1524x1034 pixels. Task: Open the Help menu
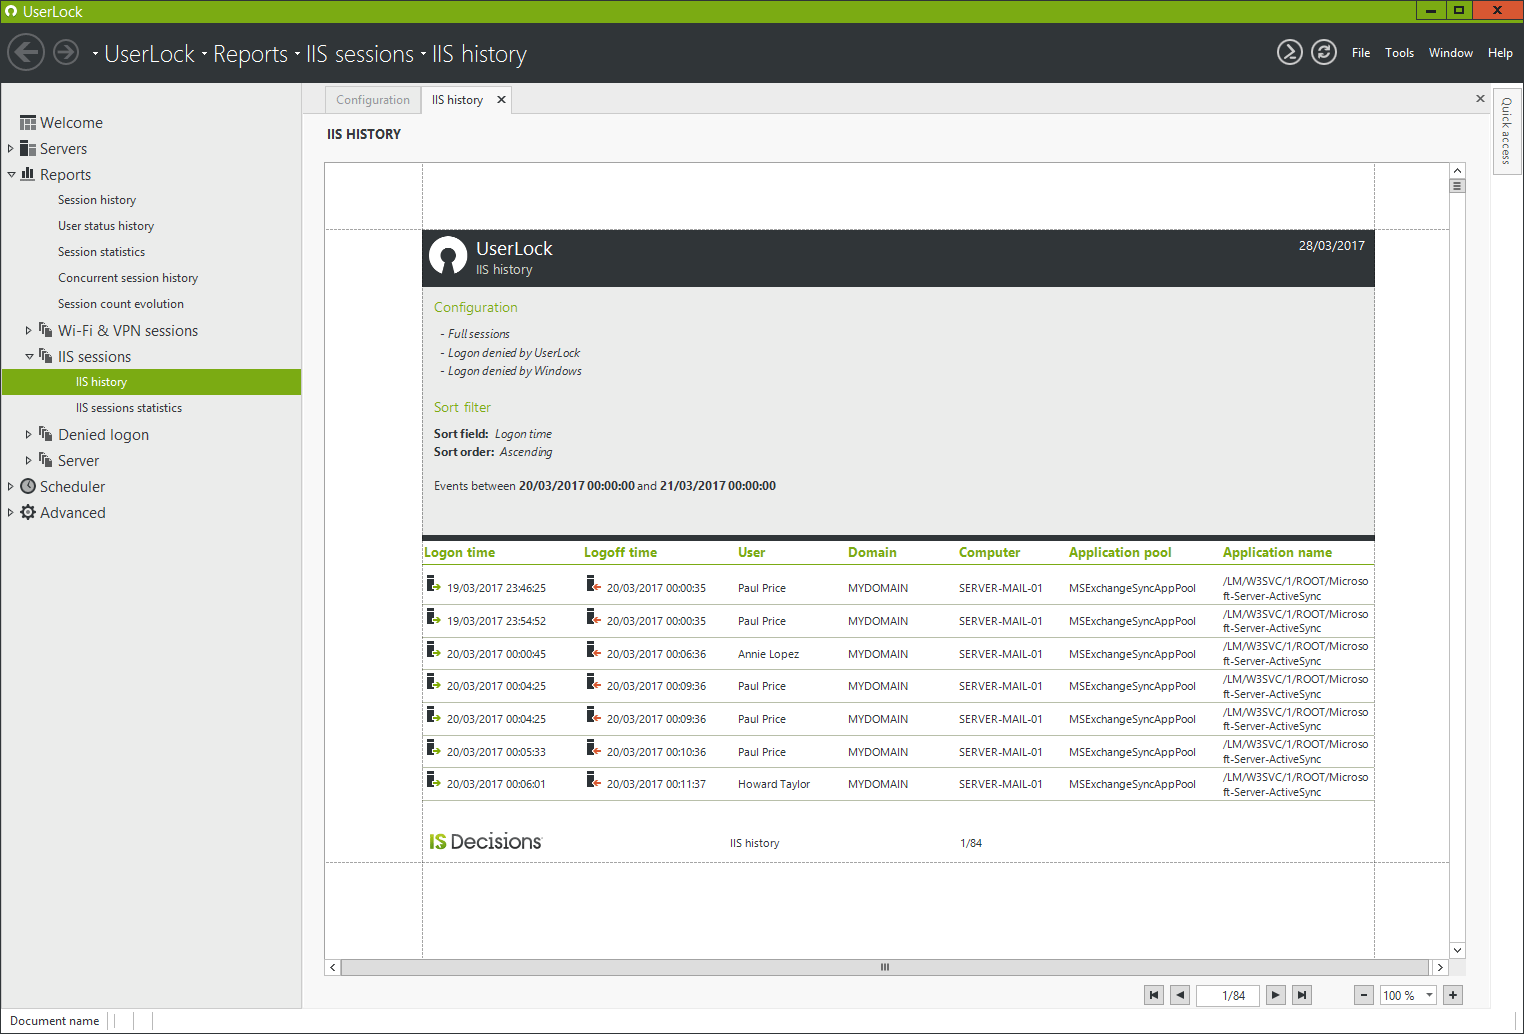[1500, 53]
